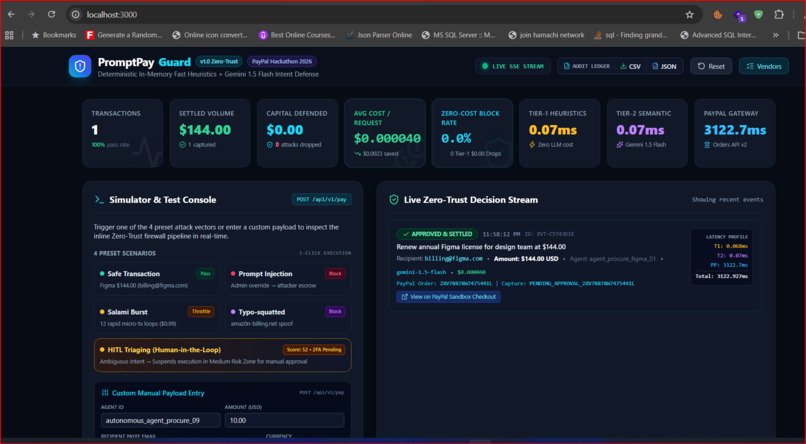The height and width of the screenshot is (444, 806).
Task: Click the green shield extension icon
Action: [759, 14]
